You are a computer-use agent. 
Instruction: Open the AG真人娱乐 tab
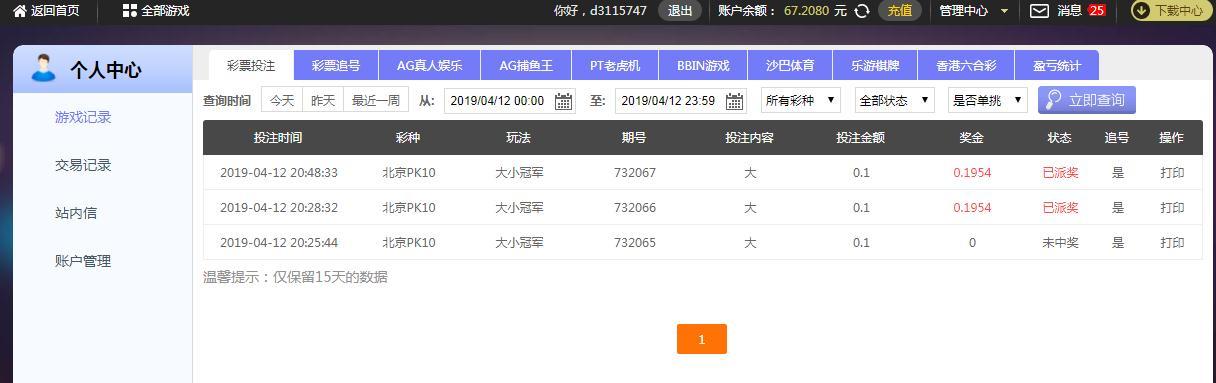coord(429,66)
